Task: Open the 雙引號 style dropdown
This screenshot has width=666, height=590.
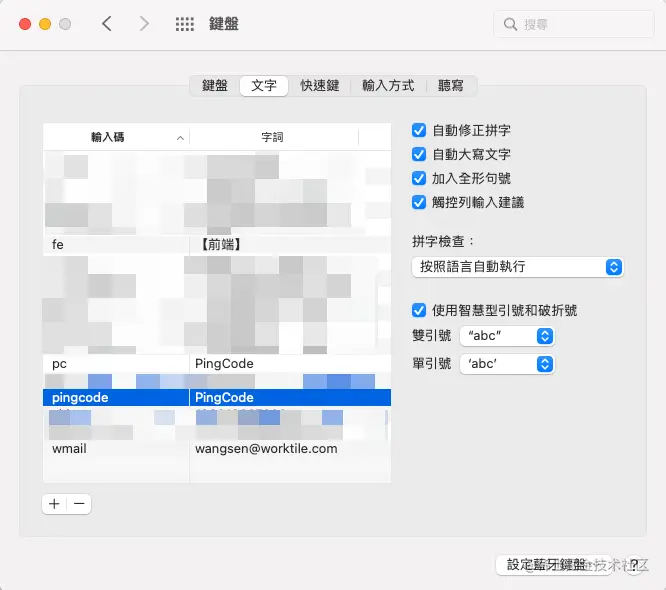Action: click(x=507, y=336)
